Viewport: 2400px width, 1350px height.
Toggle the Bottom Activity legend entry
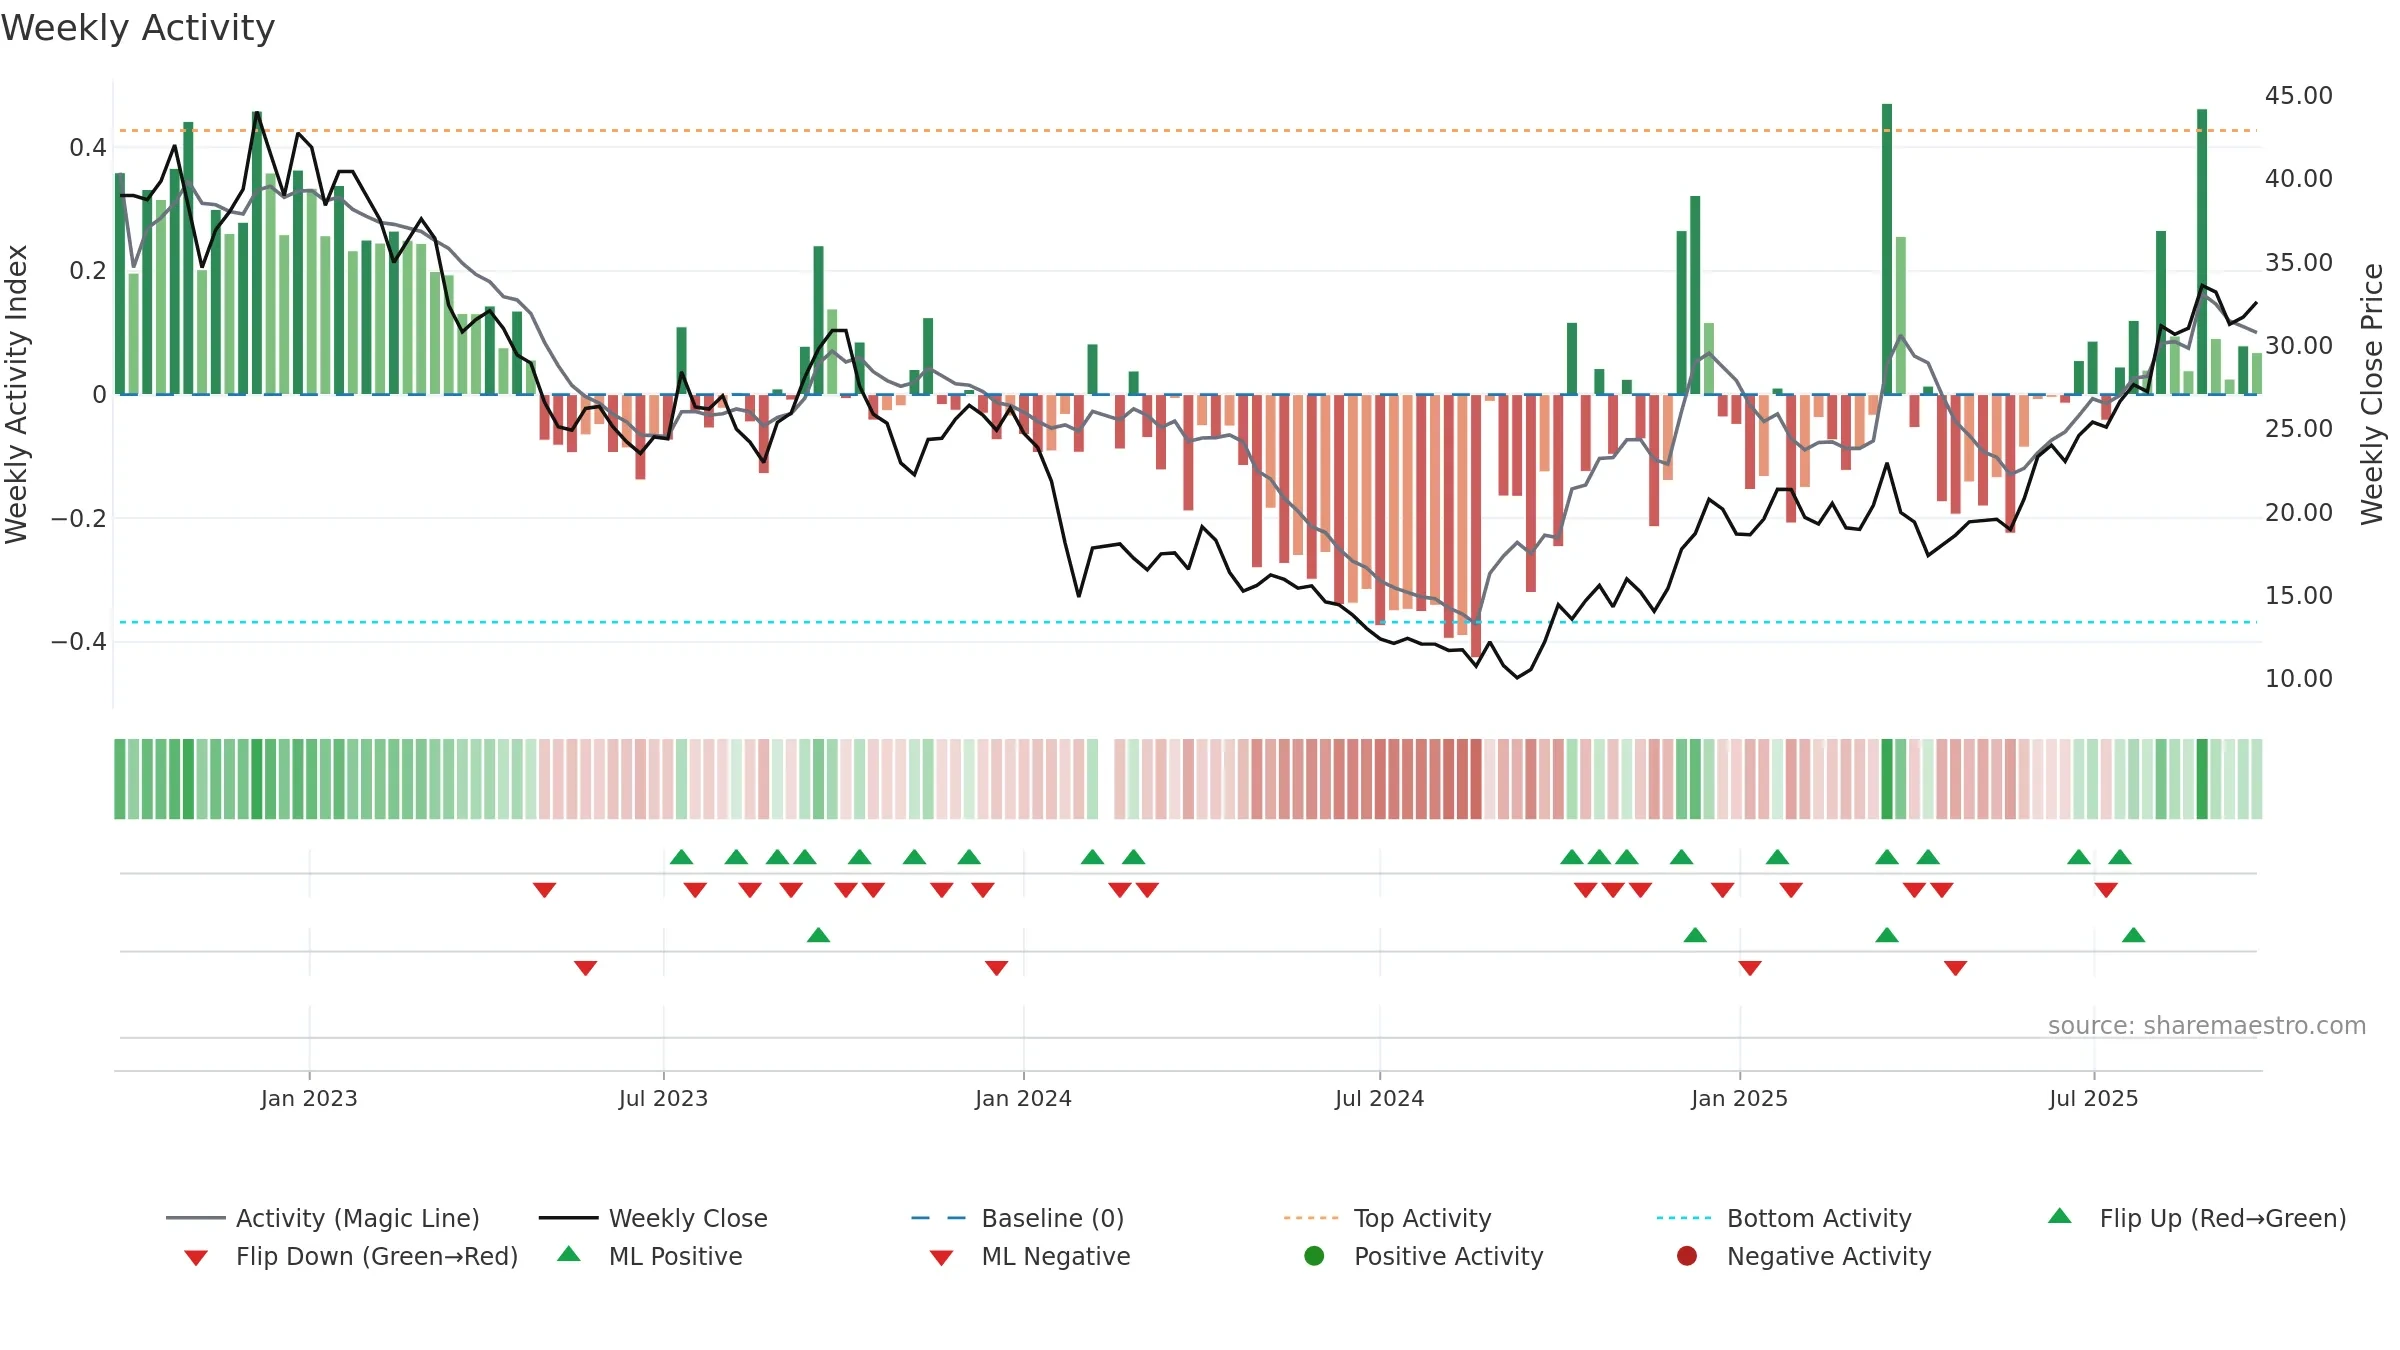coord(1784,1218)
